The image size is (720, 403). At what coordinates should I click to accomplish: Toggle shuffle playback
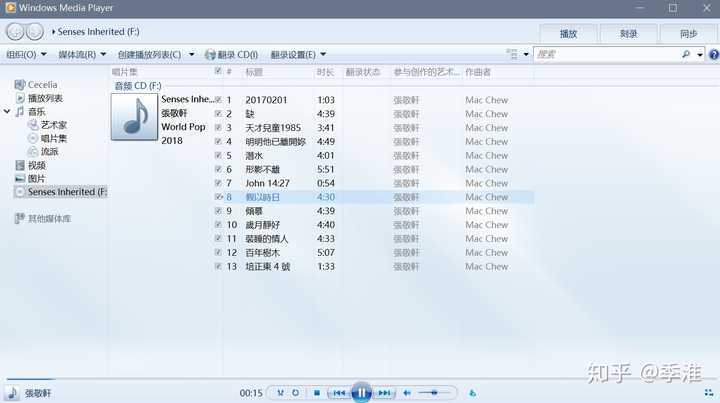tap(280, 393)
